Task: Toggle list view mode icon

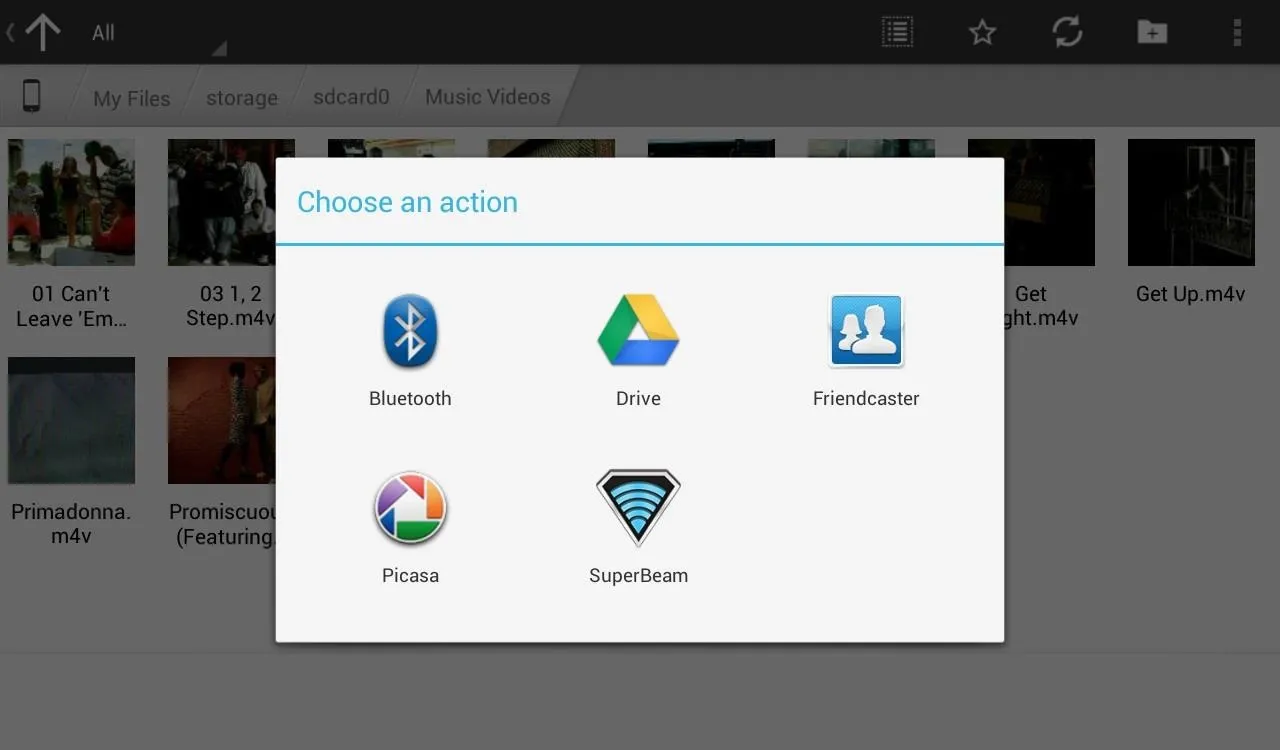Action: [x=897, y=32]
